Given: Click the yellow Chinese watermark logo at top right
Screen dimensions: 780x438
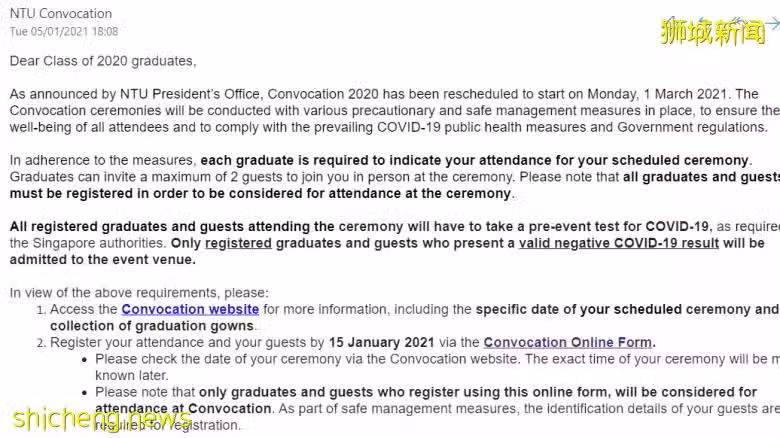Looking at the screenshot, I should coord(712,31).
